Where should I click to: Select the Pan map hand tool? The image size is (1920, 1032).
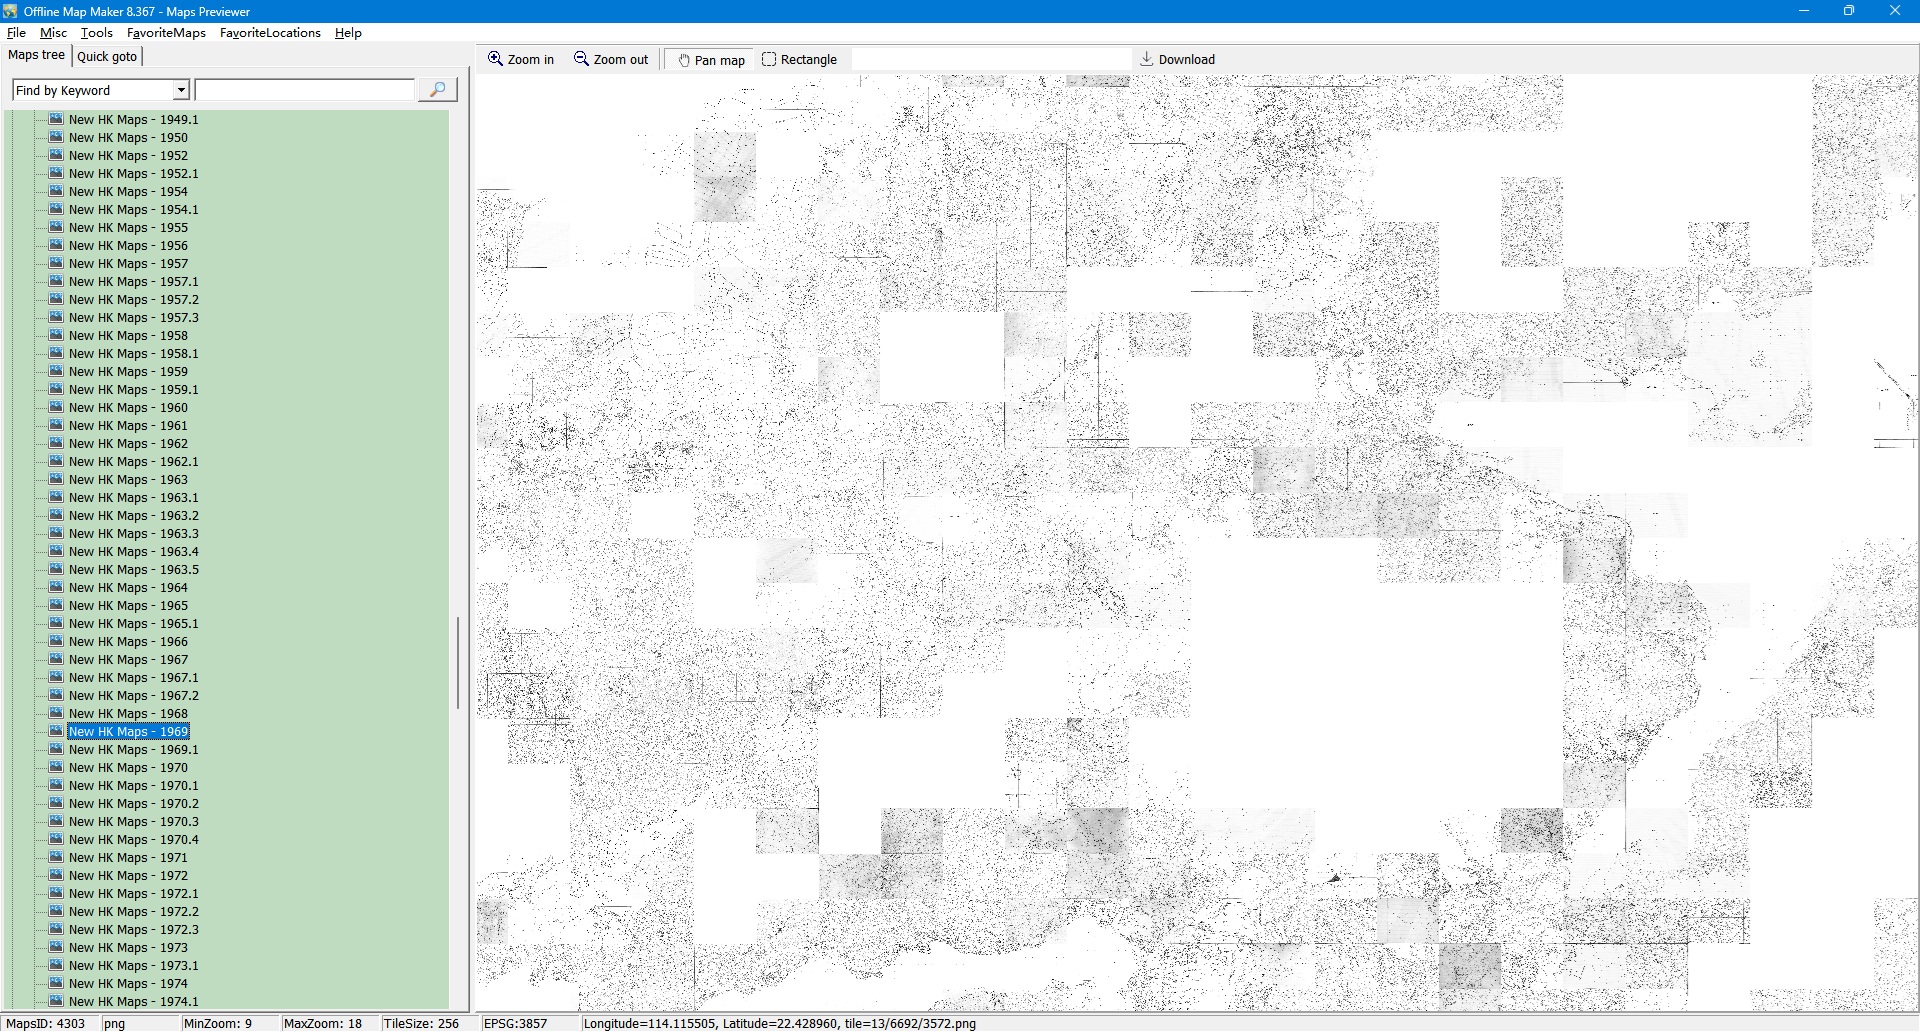click(684, 60)
